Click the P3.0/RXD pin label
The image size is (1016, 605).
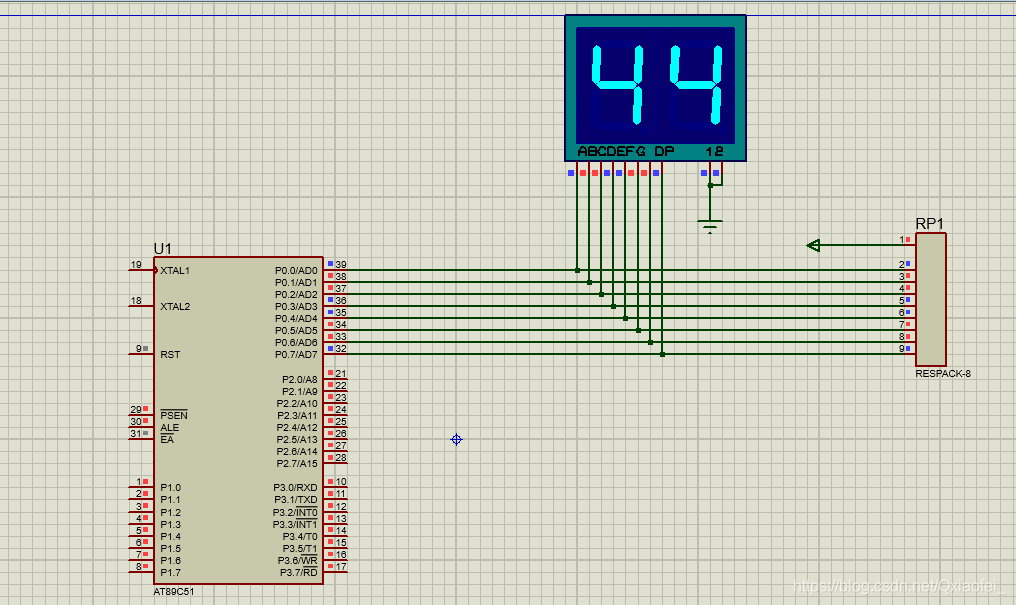(295, 487)
